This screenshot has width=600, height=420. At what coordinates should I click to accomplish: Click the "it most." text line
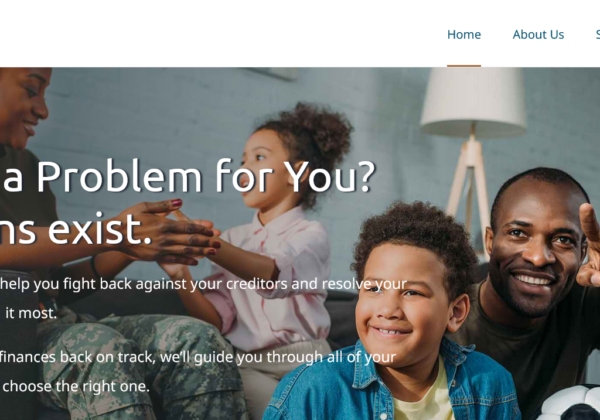[31, 313]
